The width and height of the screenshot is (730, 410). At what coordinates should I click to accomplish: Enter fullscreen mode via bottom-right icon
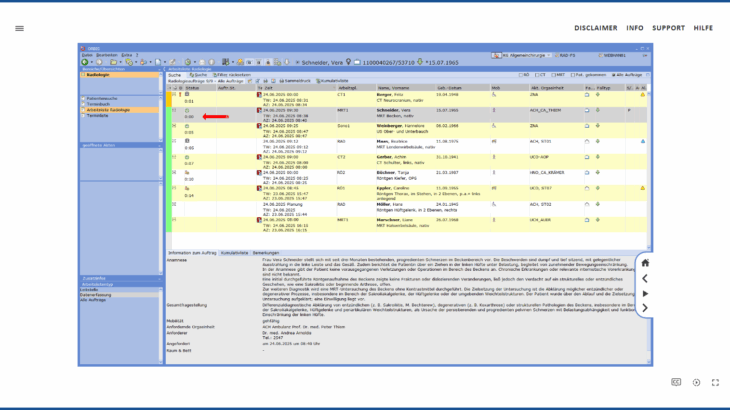715,382
